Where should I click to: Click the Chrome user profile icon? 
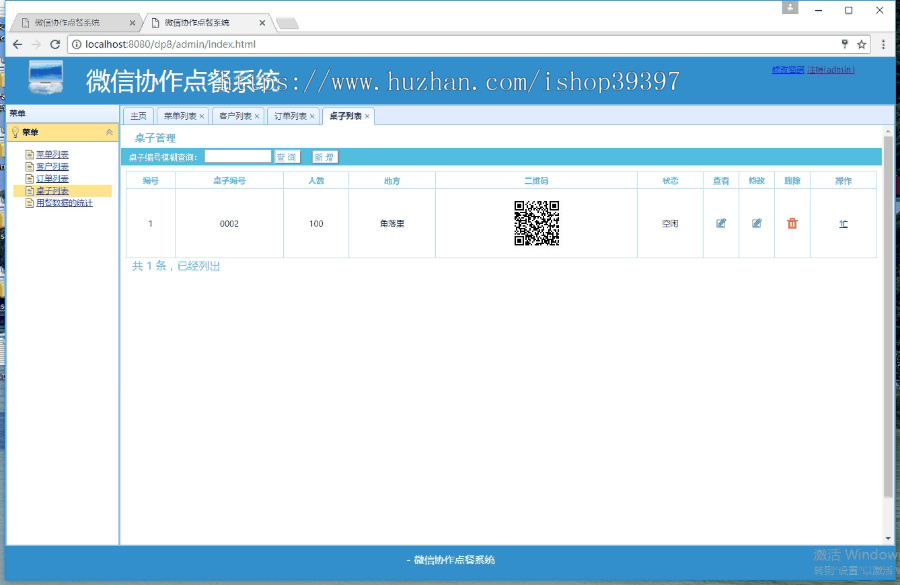(790, 7)
